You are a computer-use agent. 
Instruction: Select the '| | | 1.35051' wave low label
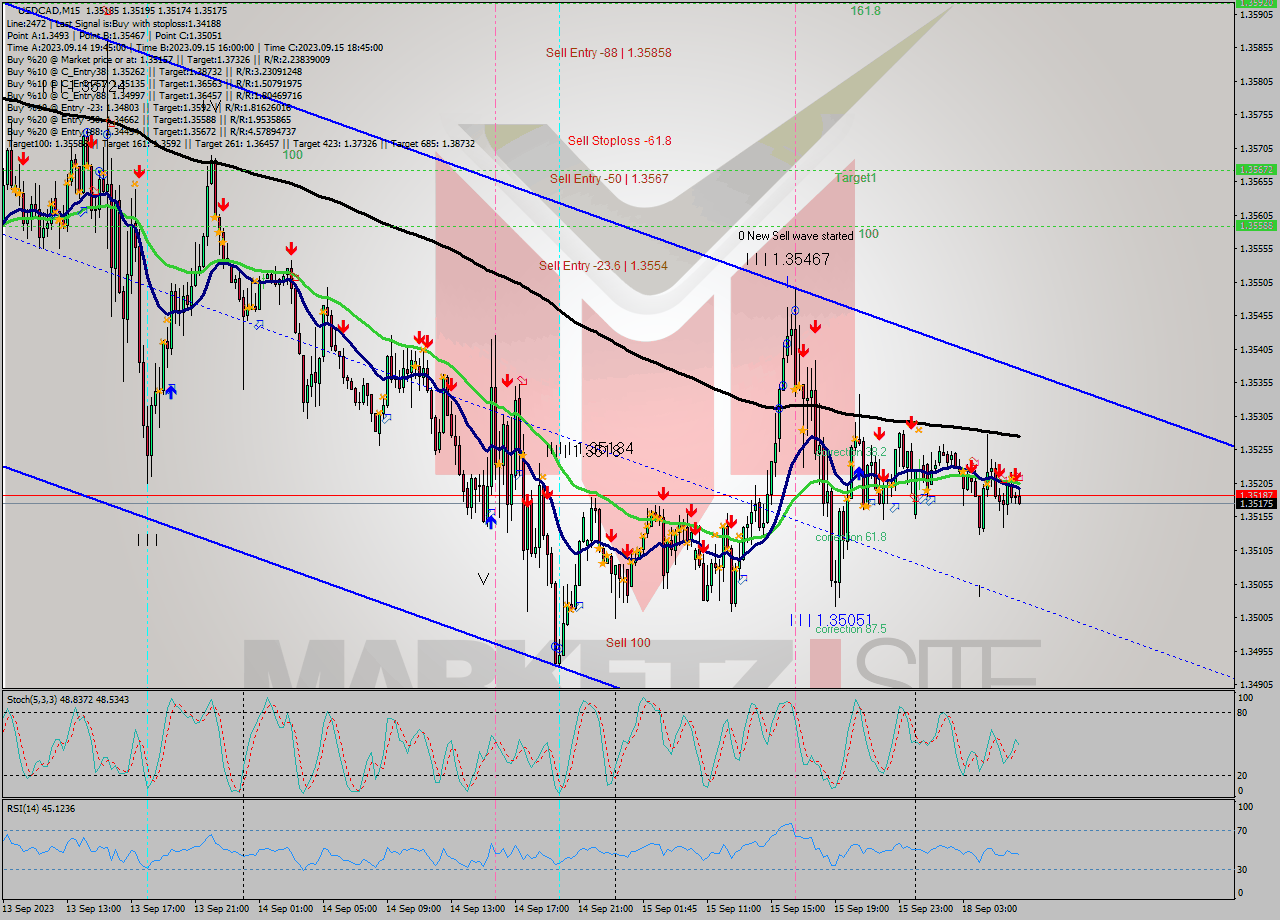(x=832, y=620)
